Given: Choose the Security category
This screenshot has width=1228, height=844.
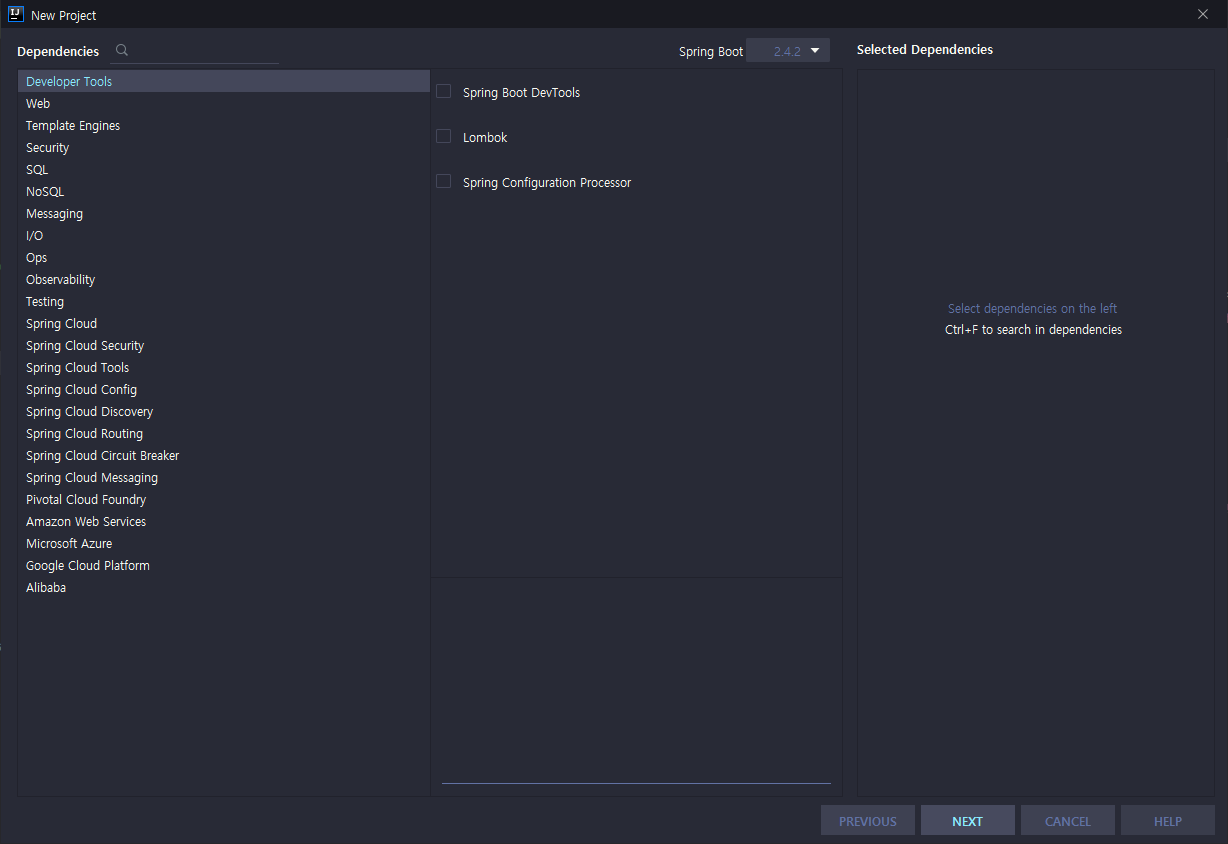Looking at the screenshot, I should [x=224, y=148].
